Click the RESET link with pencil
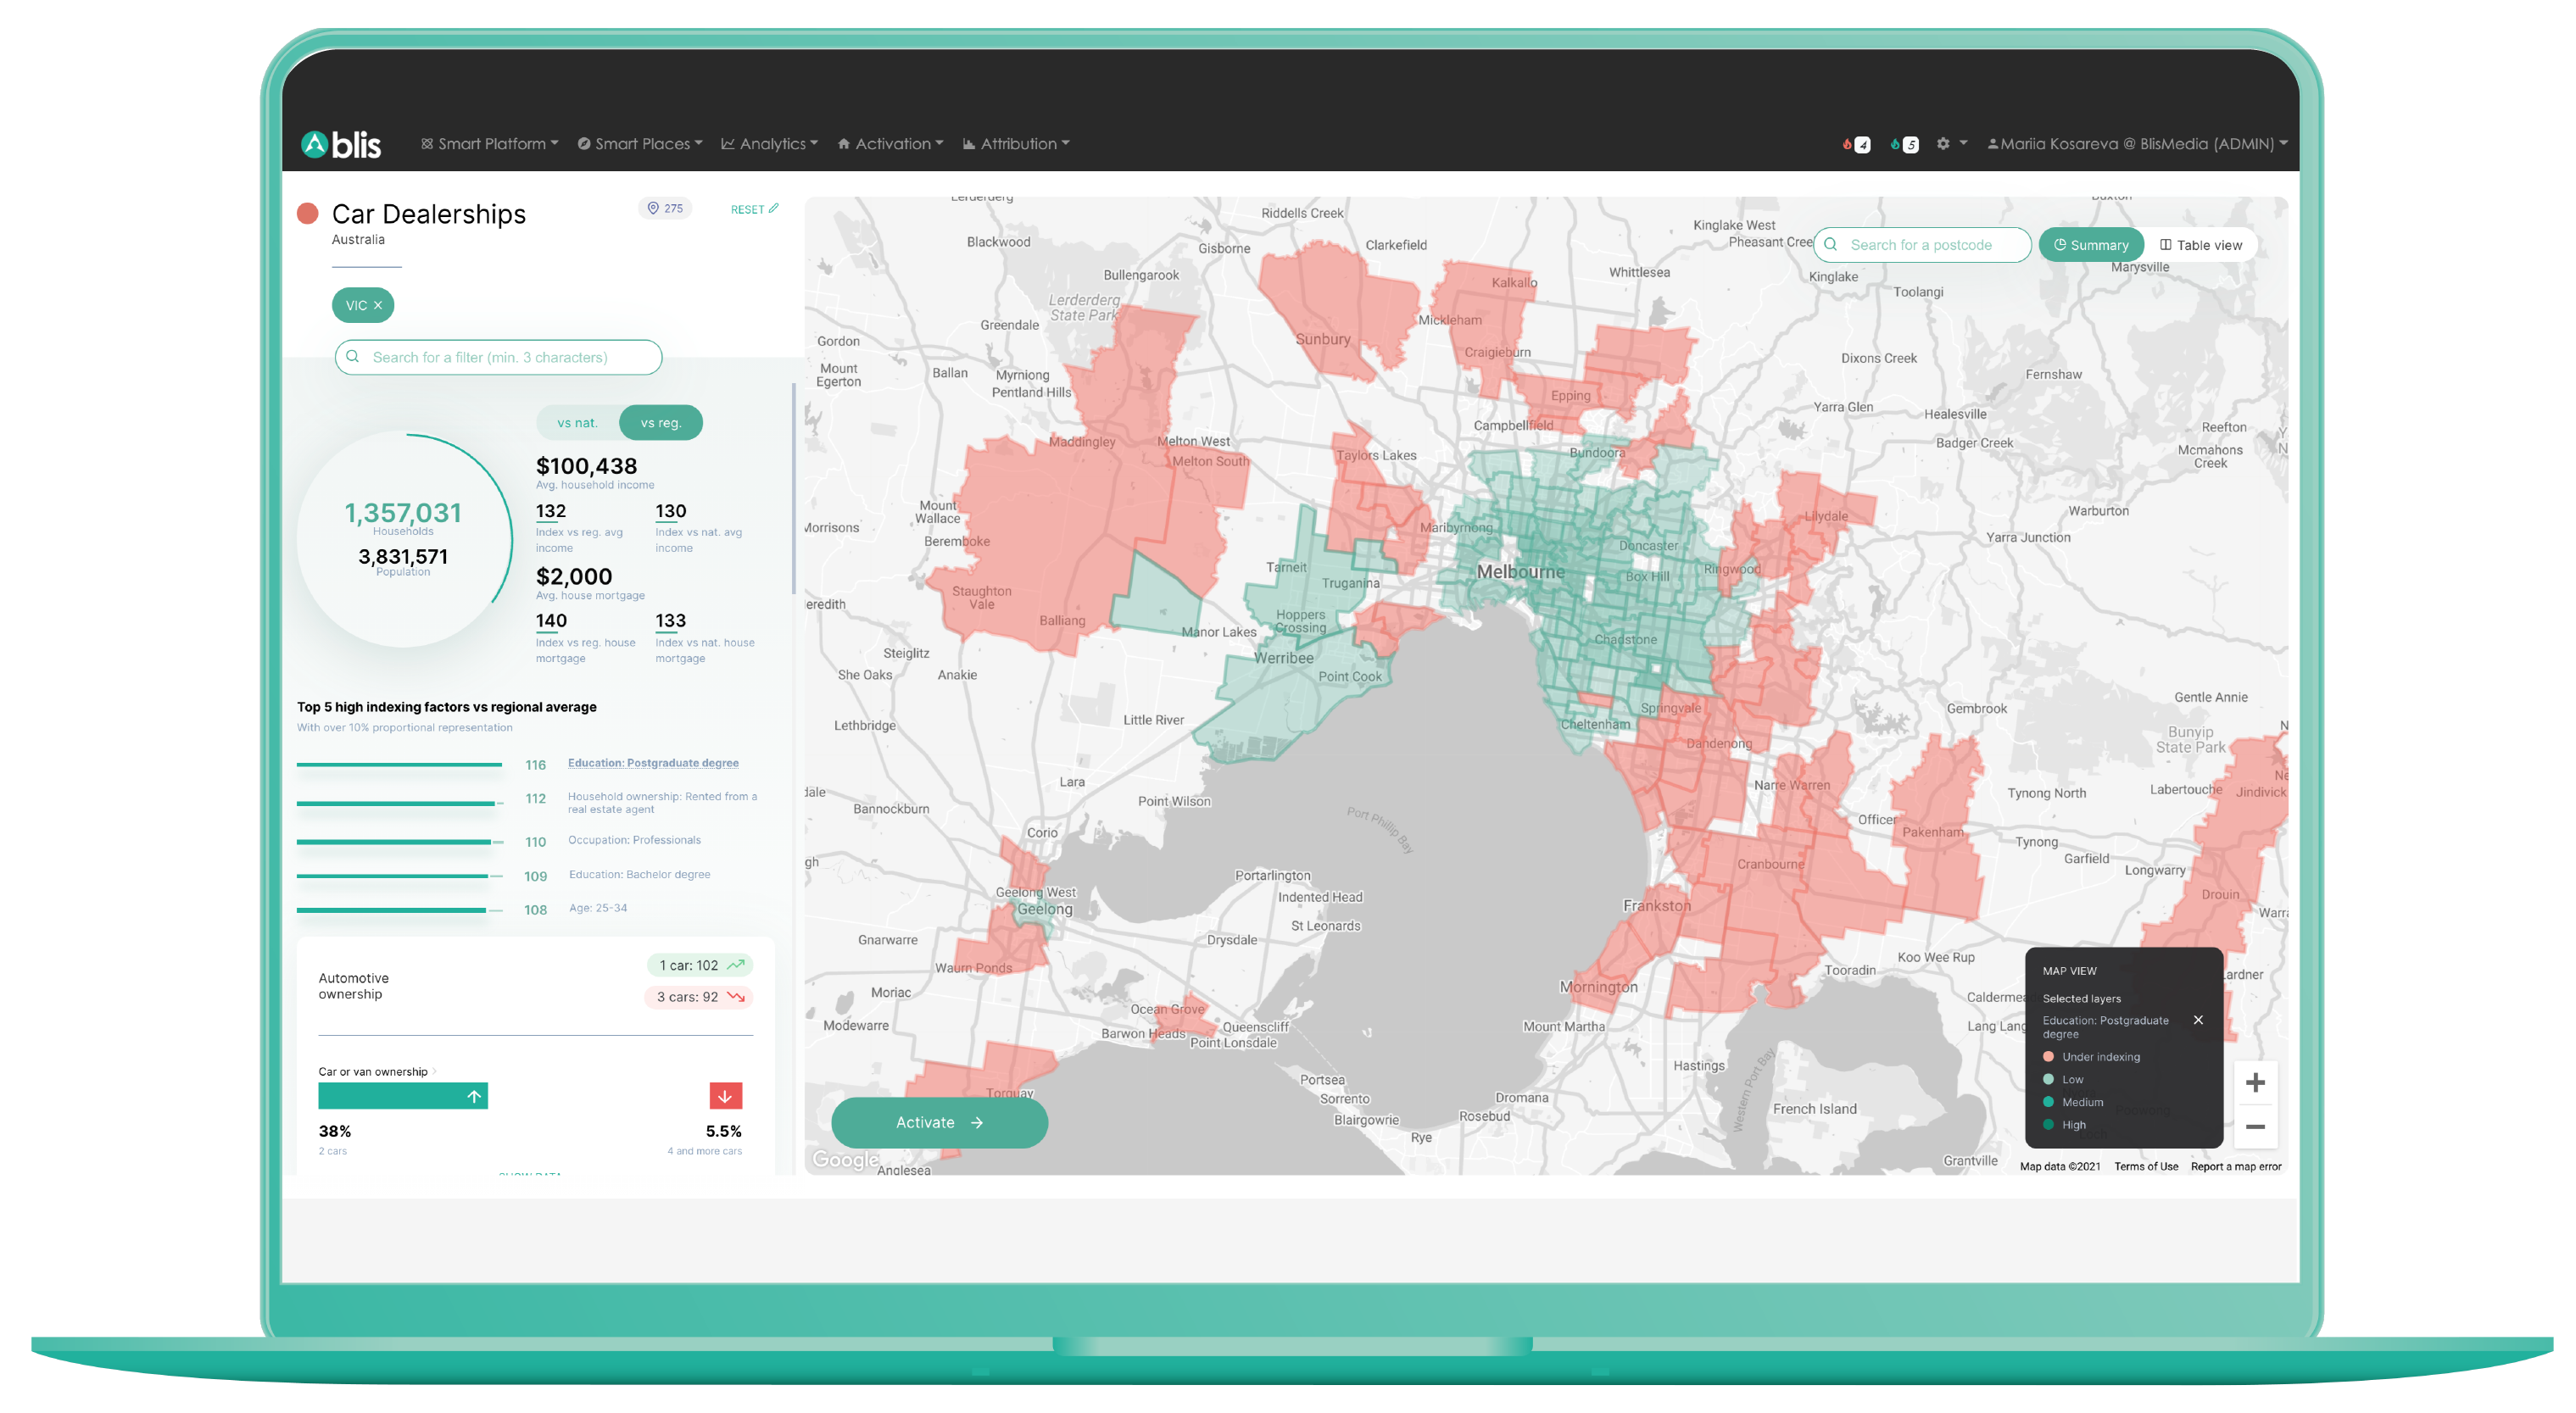The width and height of the screenshot is (2576, 1413). [x=754, y=209]
